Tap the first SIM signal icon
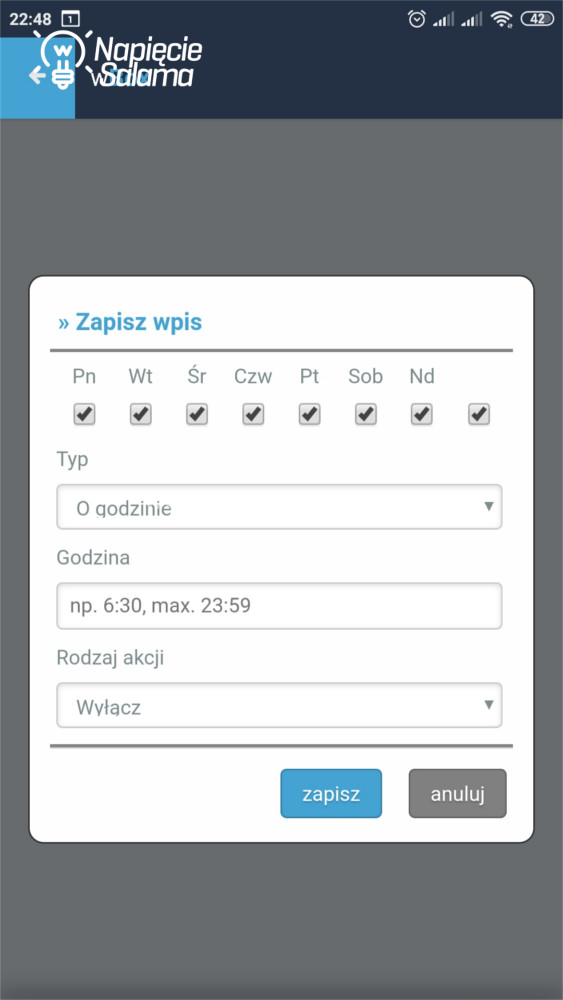The height and width of the screenshot is (1000, 563). [444, 20]
